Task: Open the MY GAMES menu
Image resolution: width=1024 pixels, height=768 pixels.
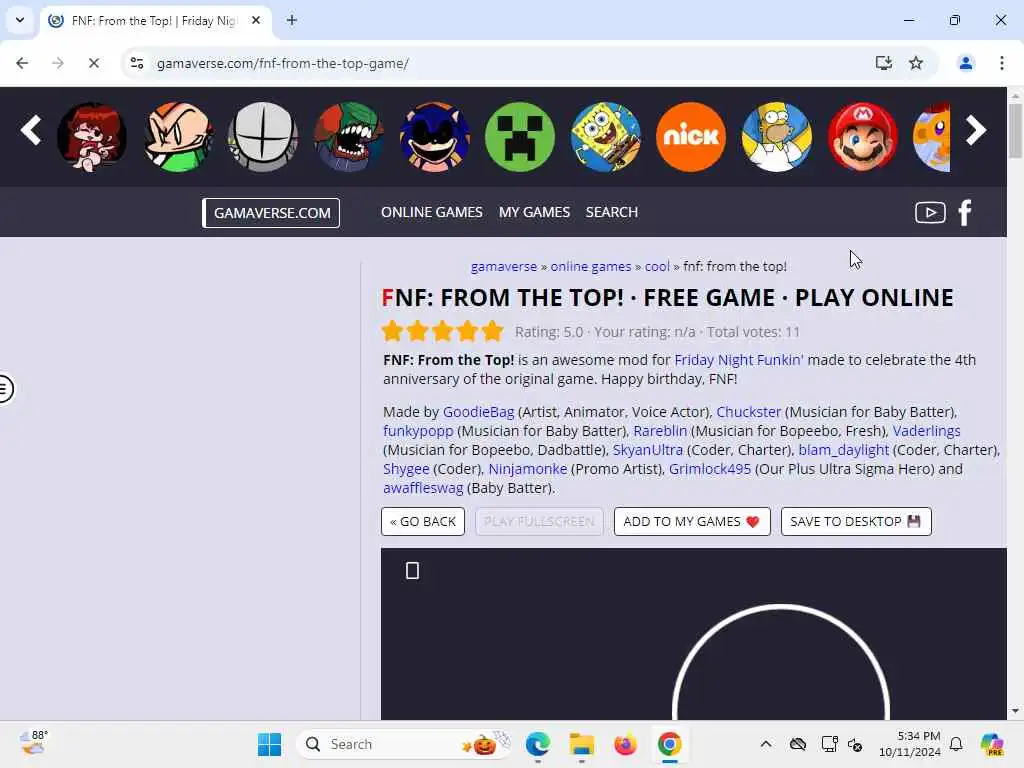Action: click(x=534, y=212)
